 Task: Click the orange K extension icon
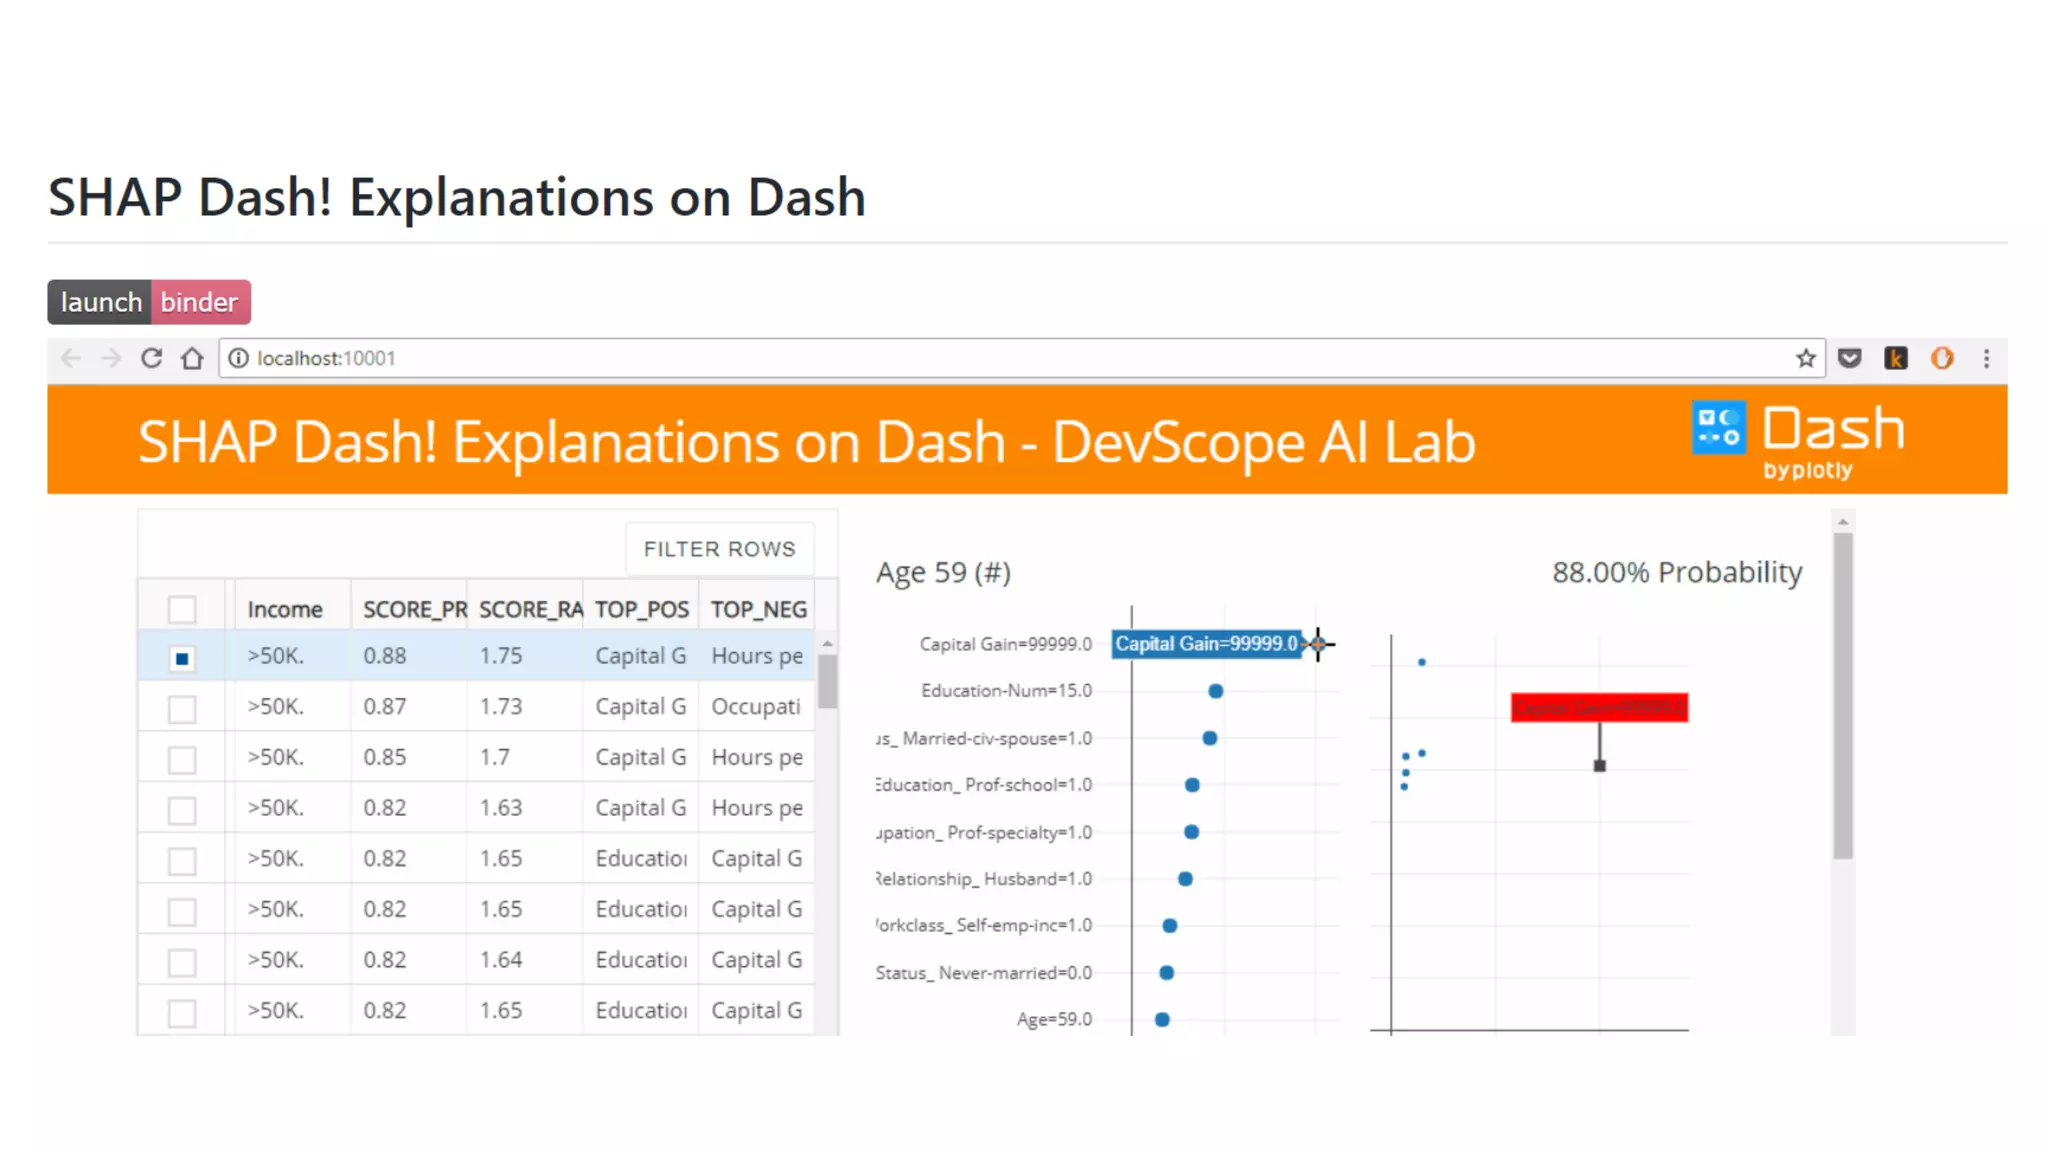pyautogui.click(x=1895, y=358)
